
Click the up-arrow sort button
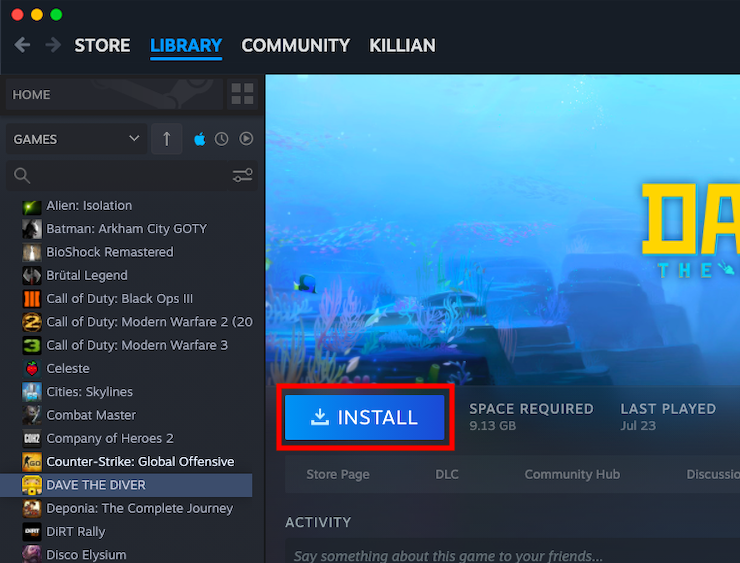pyautogui.click(x=167, y=139)
